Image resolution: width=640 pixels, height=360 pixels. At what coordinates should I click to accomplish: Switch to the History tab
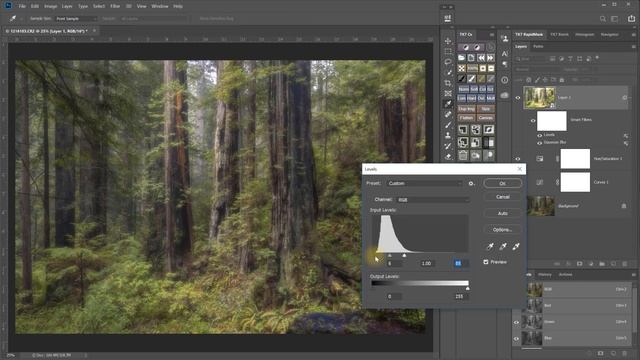coord(544,275)
